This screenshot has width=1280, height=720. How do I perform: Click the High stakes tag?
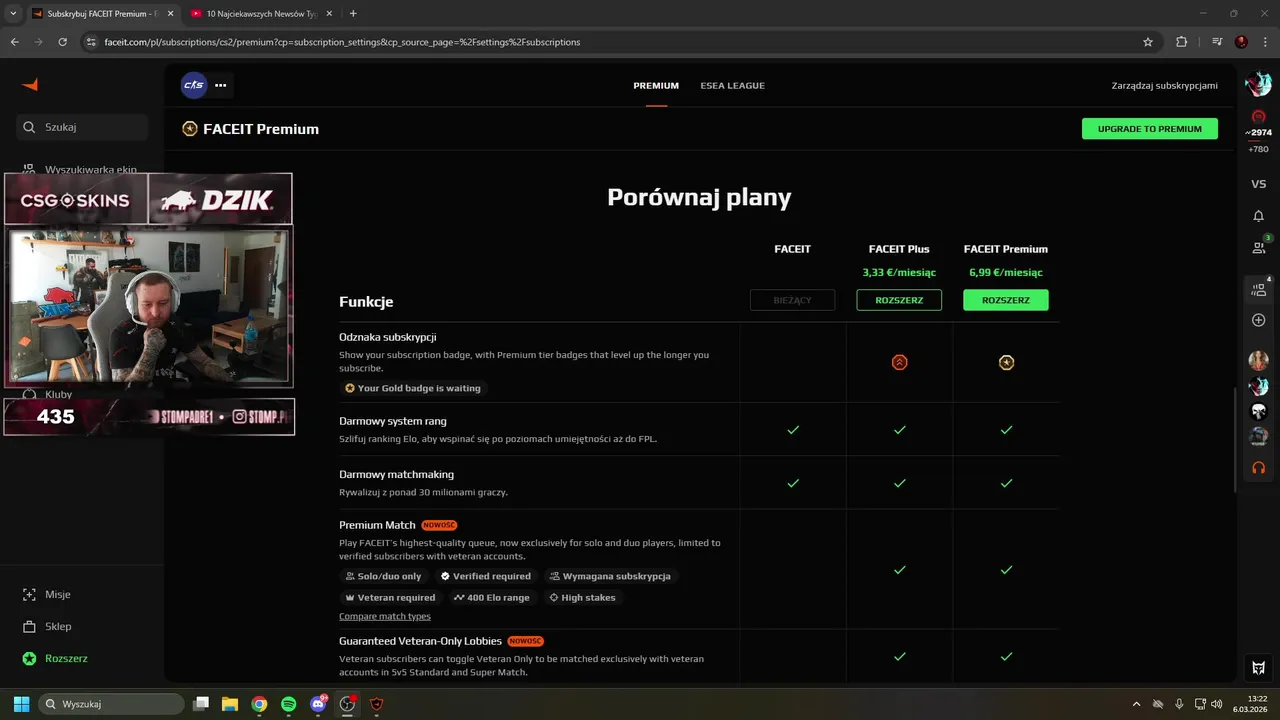[x=582, y=597]
